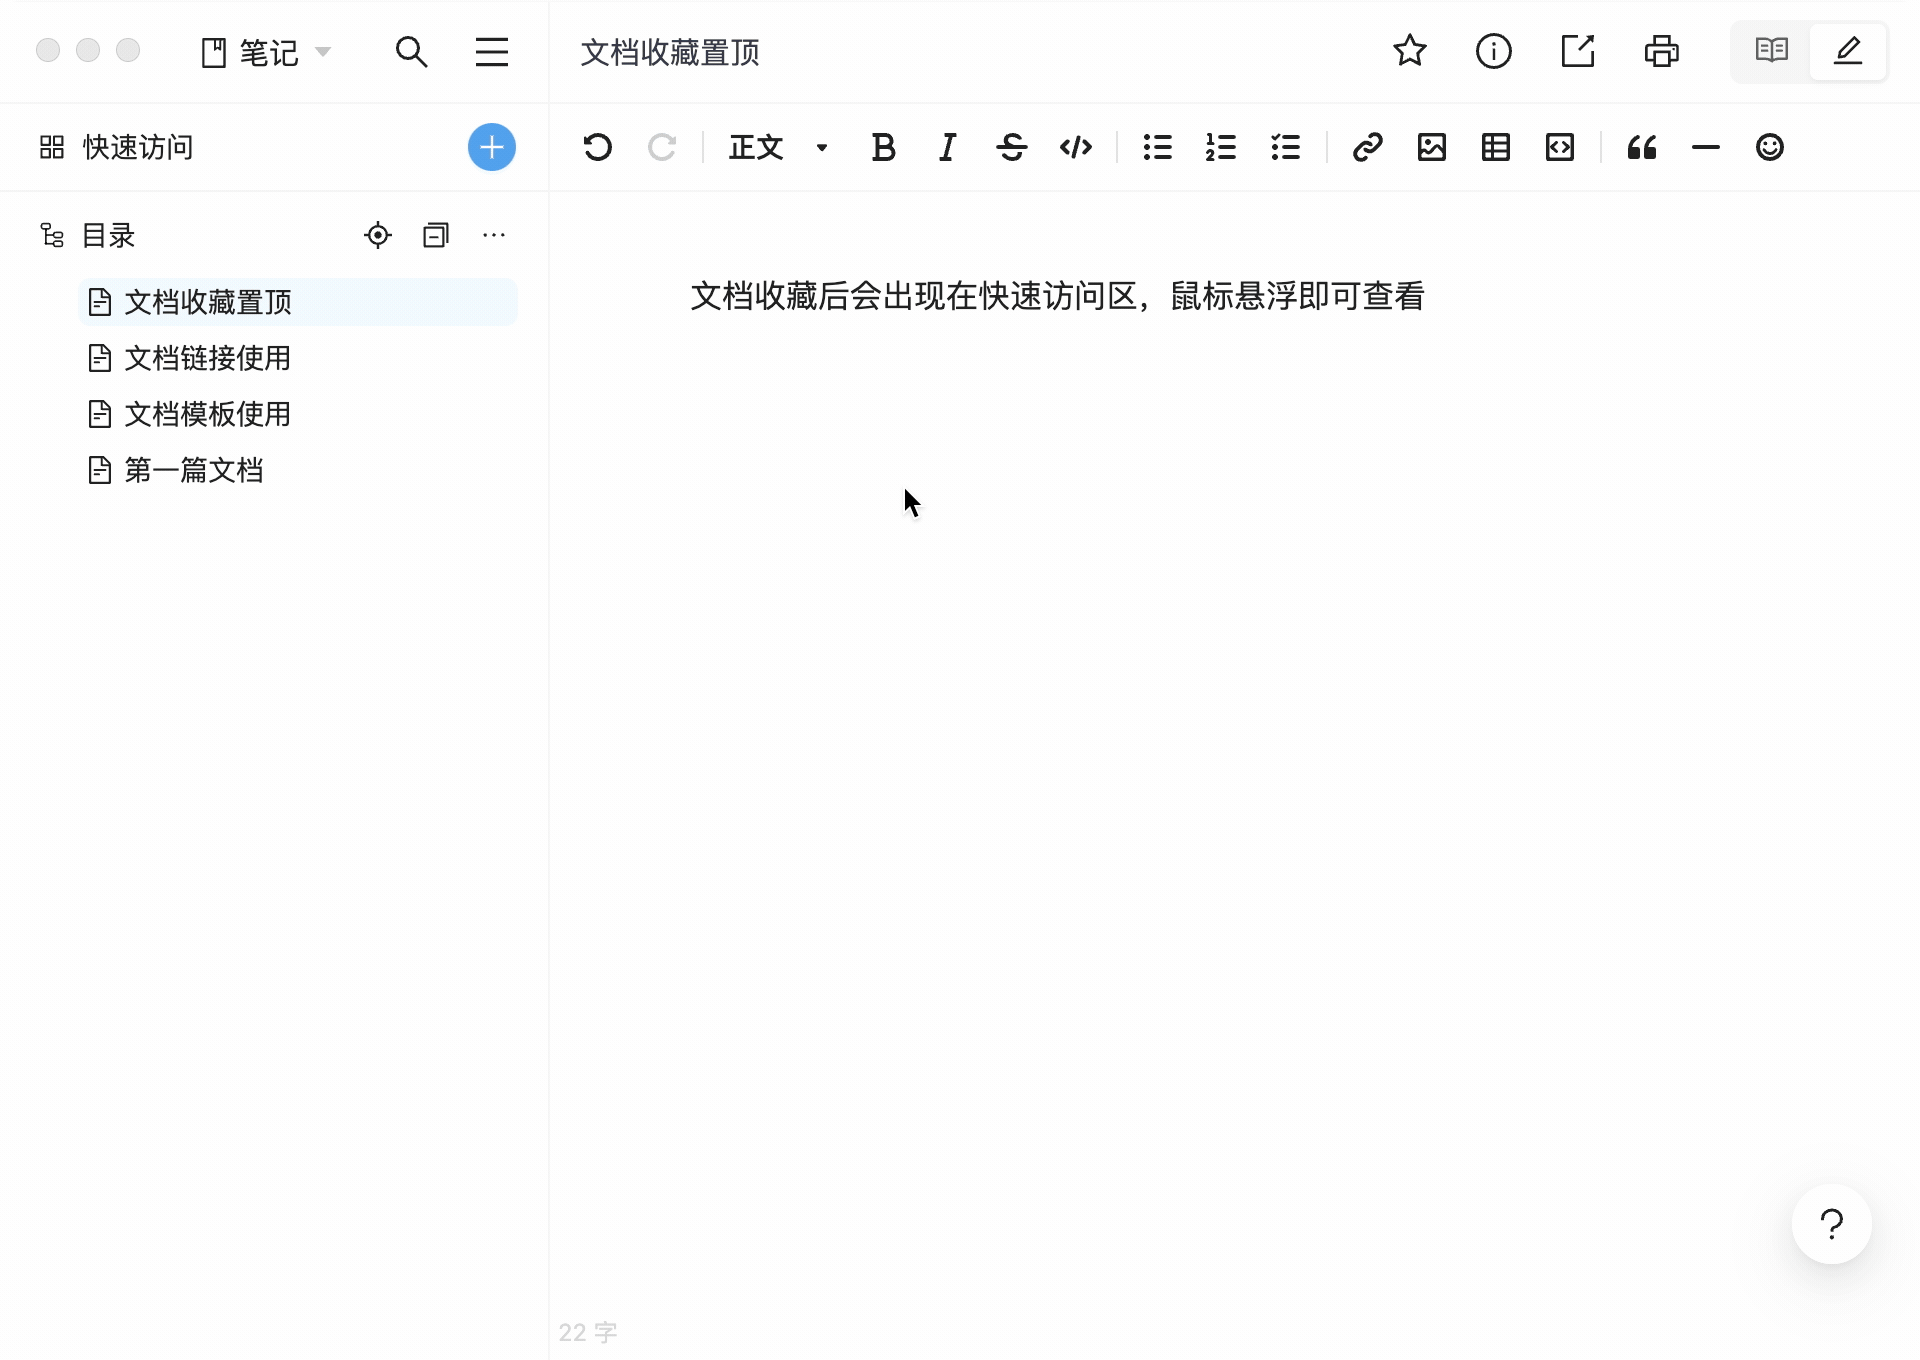The image size is (1920, 1360).
Task: Open 第一篇文档 in the directory
Action: 298,470
